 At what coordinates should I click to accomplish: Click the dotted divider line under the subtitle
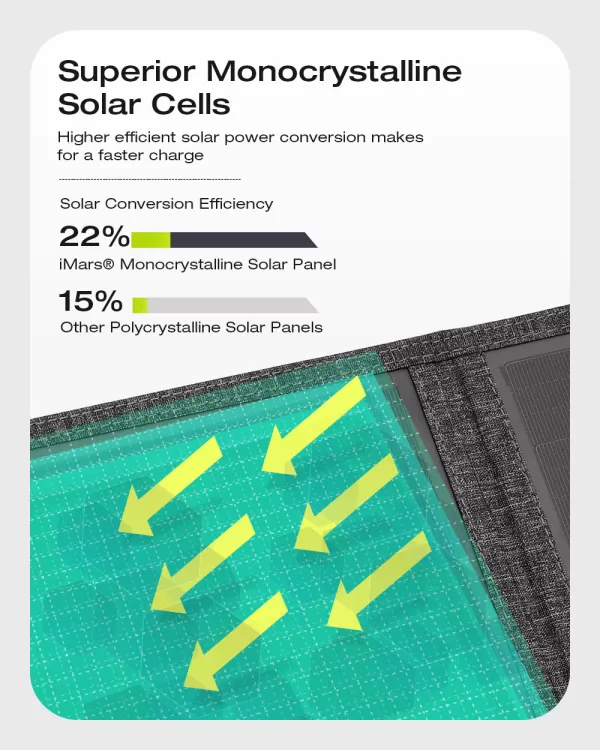pos(150,178)
